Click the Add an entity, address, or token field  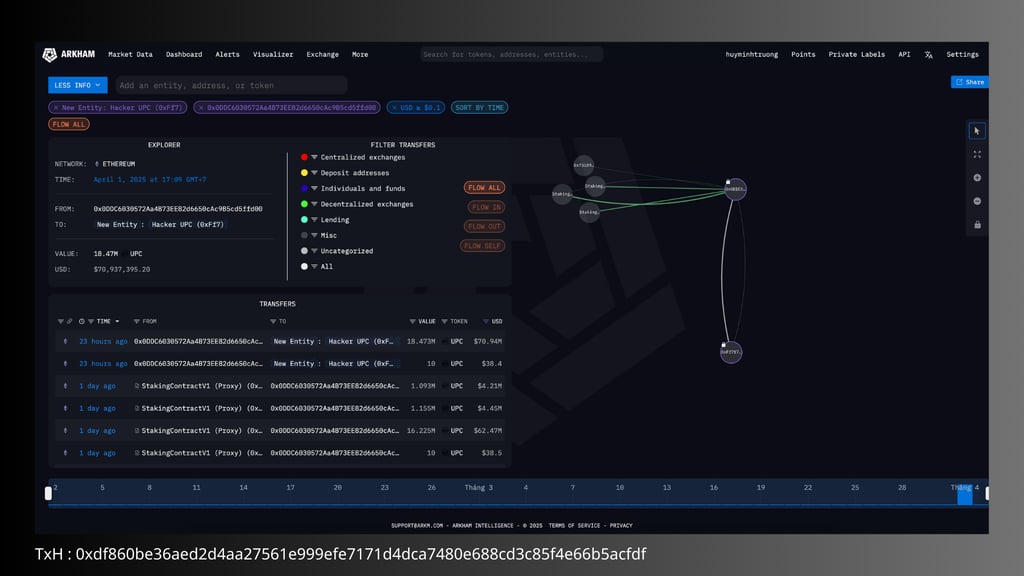pos(231,86)
